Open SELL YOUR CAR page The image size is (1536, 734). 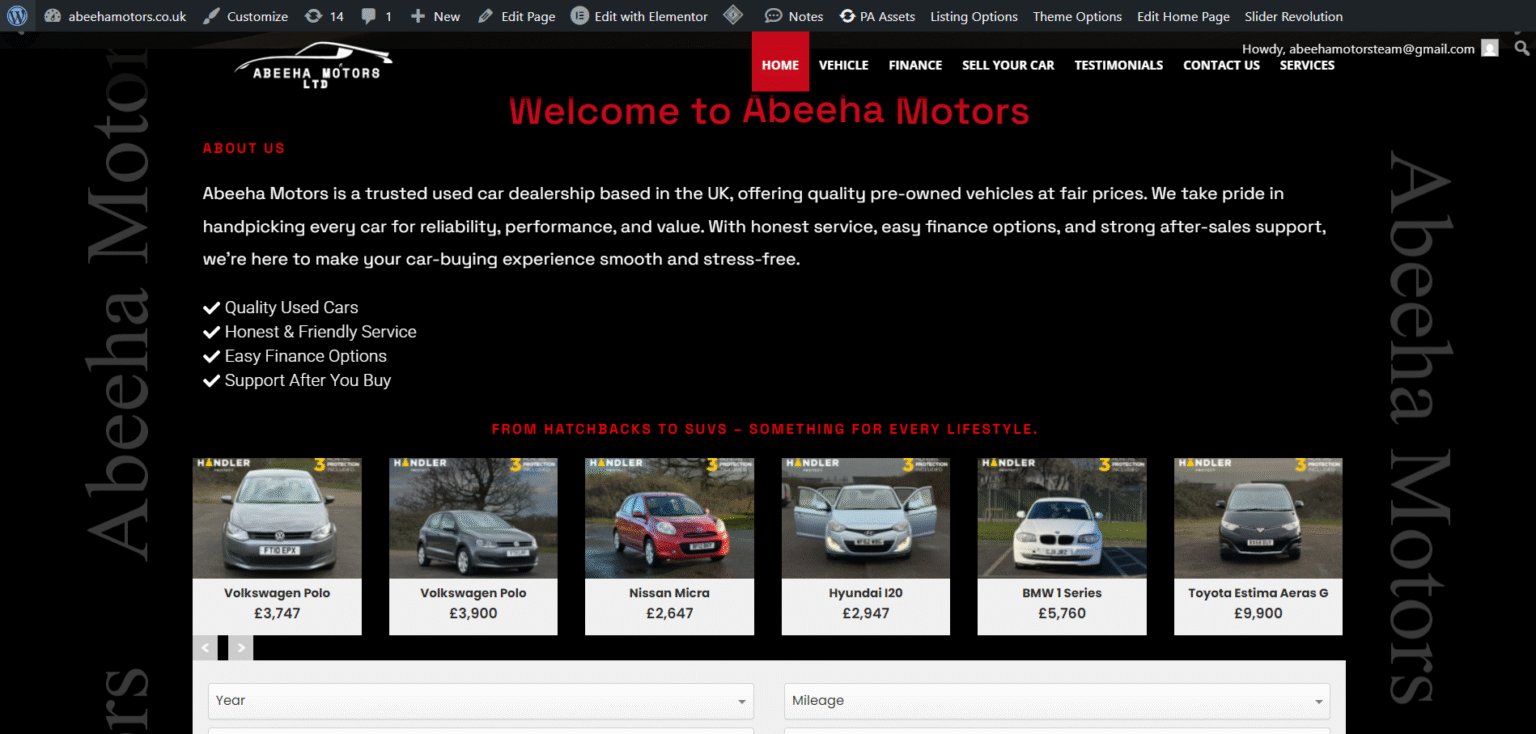pos(1008,65)
